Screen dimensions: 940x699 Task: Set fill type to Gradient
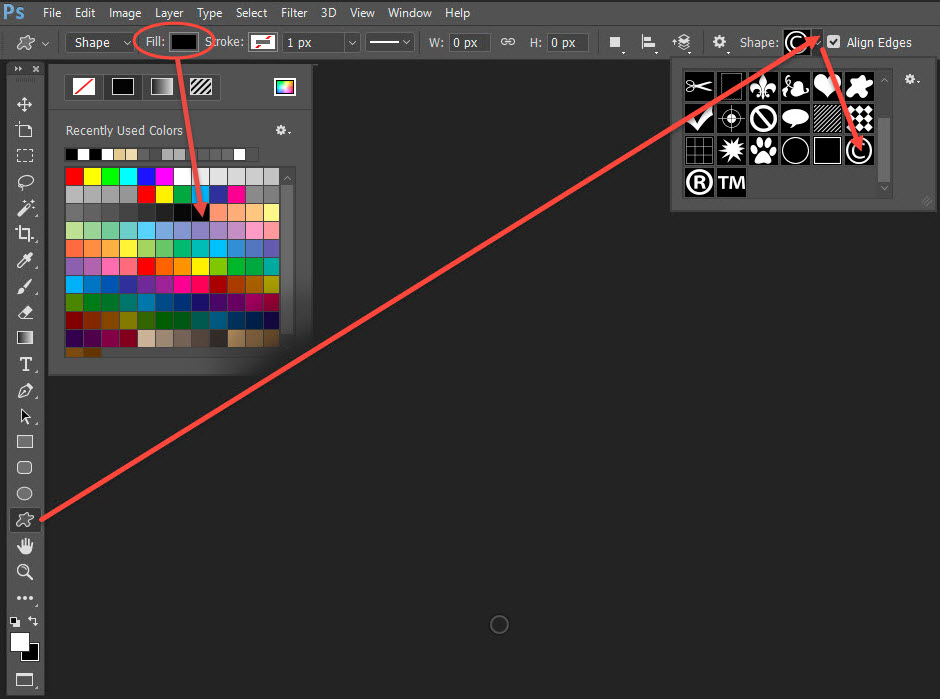coord(162,87)
